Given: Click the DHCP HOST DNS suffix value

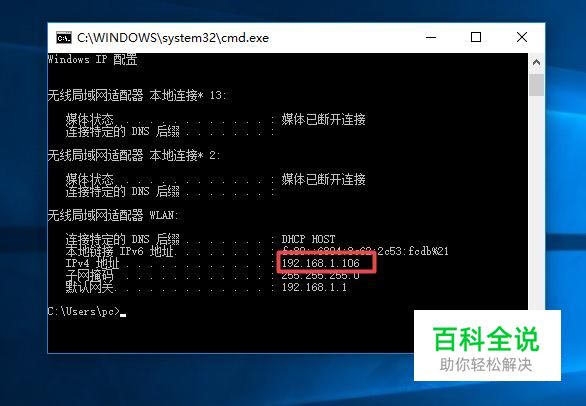Looking at the screenshot, I should 308,239.
